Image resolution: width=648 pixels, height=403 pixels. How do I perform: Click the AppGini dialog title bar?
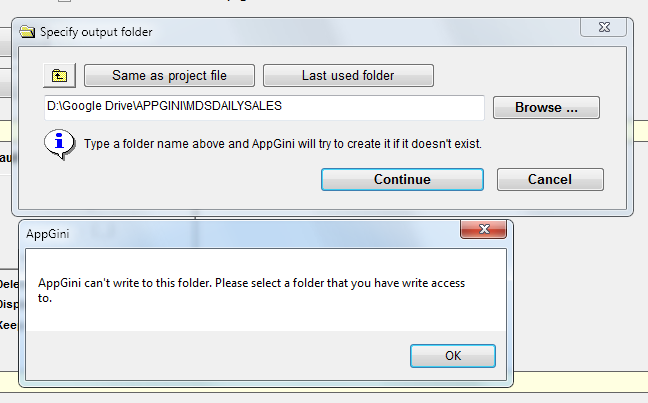point(240,234)
